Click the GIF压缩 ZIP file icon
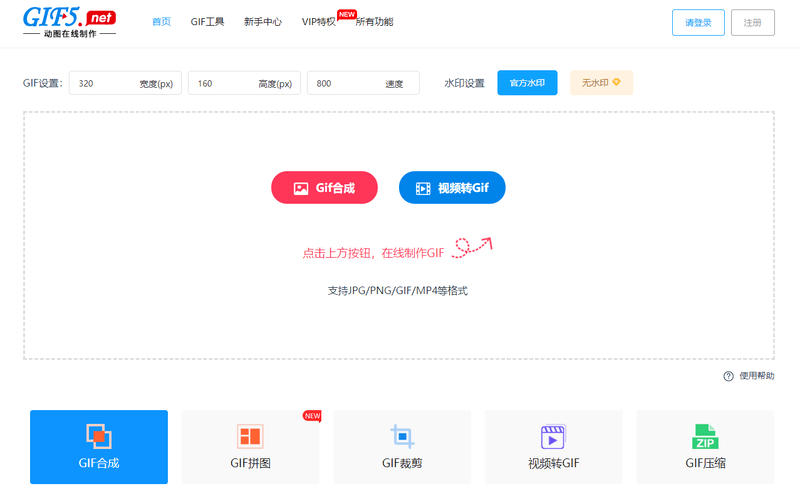 (x=705, y=436)
